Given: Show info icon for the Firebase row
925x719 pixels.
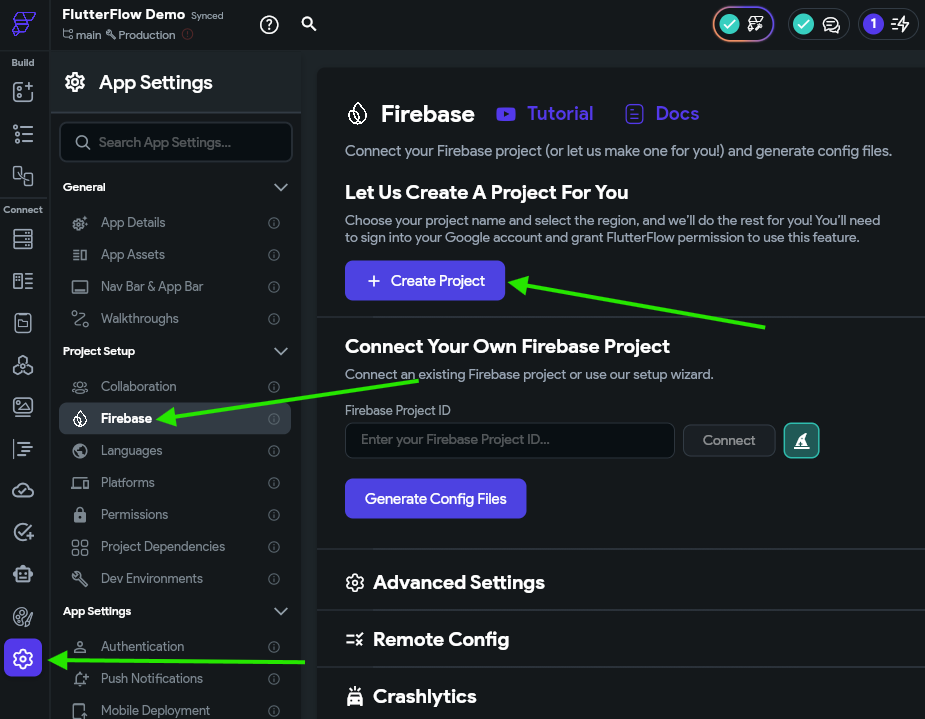Looking at the screenshot, I should coord(274,419).
